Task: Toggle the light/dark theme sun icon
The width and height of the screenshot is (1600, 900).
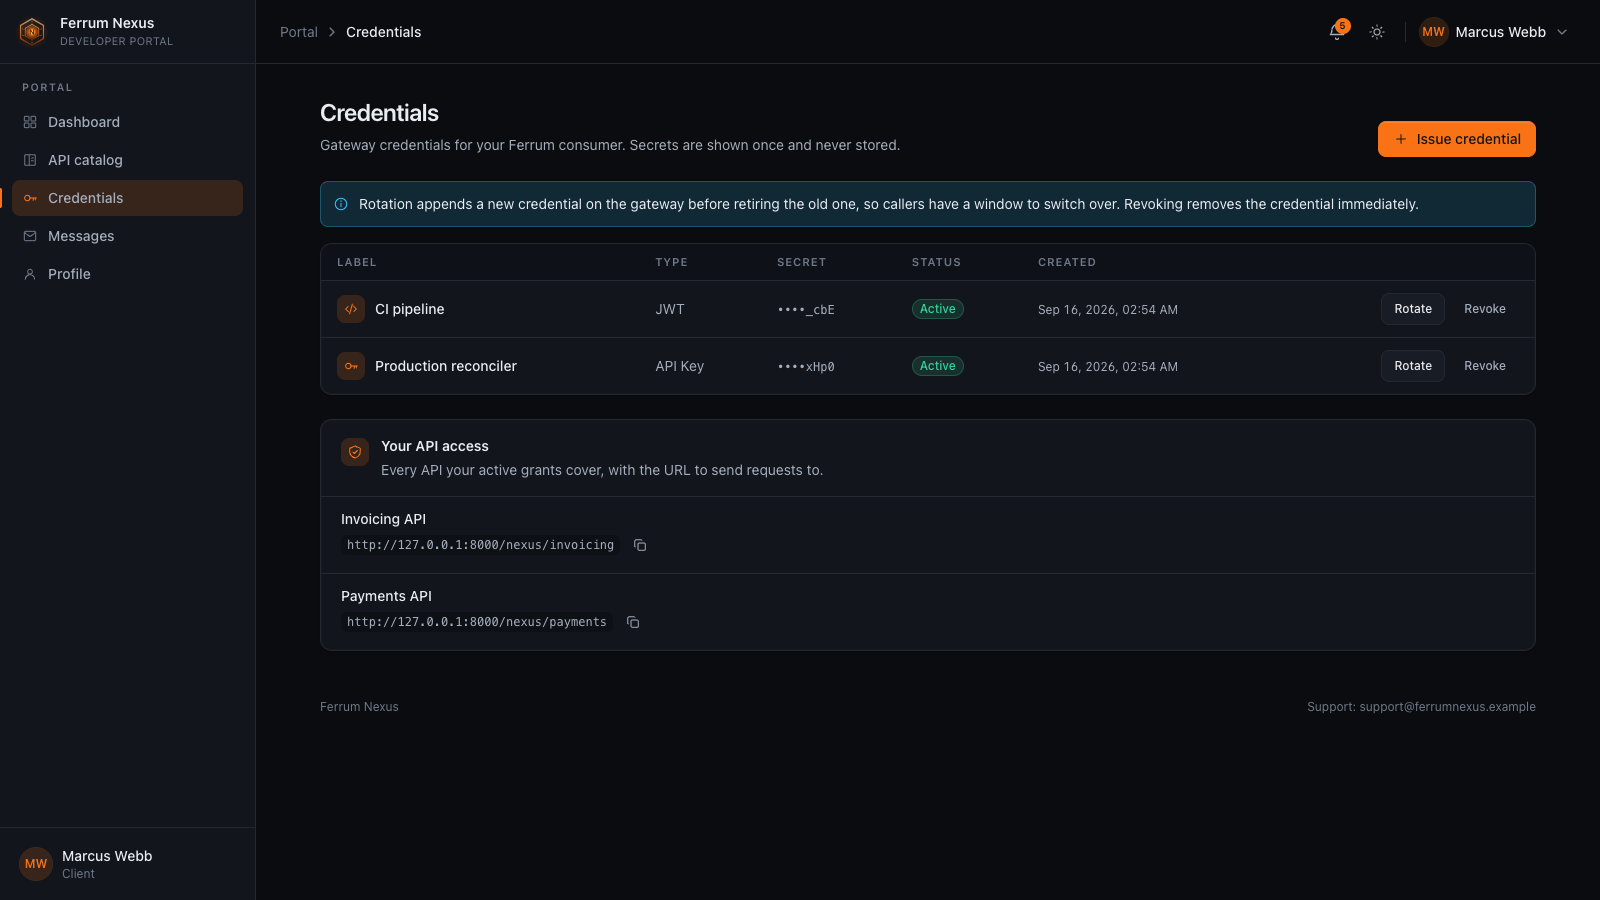Action: [1377, 32]
